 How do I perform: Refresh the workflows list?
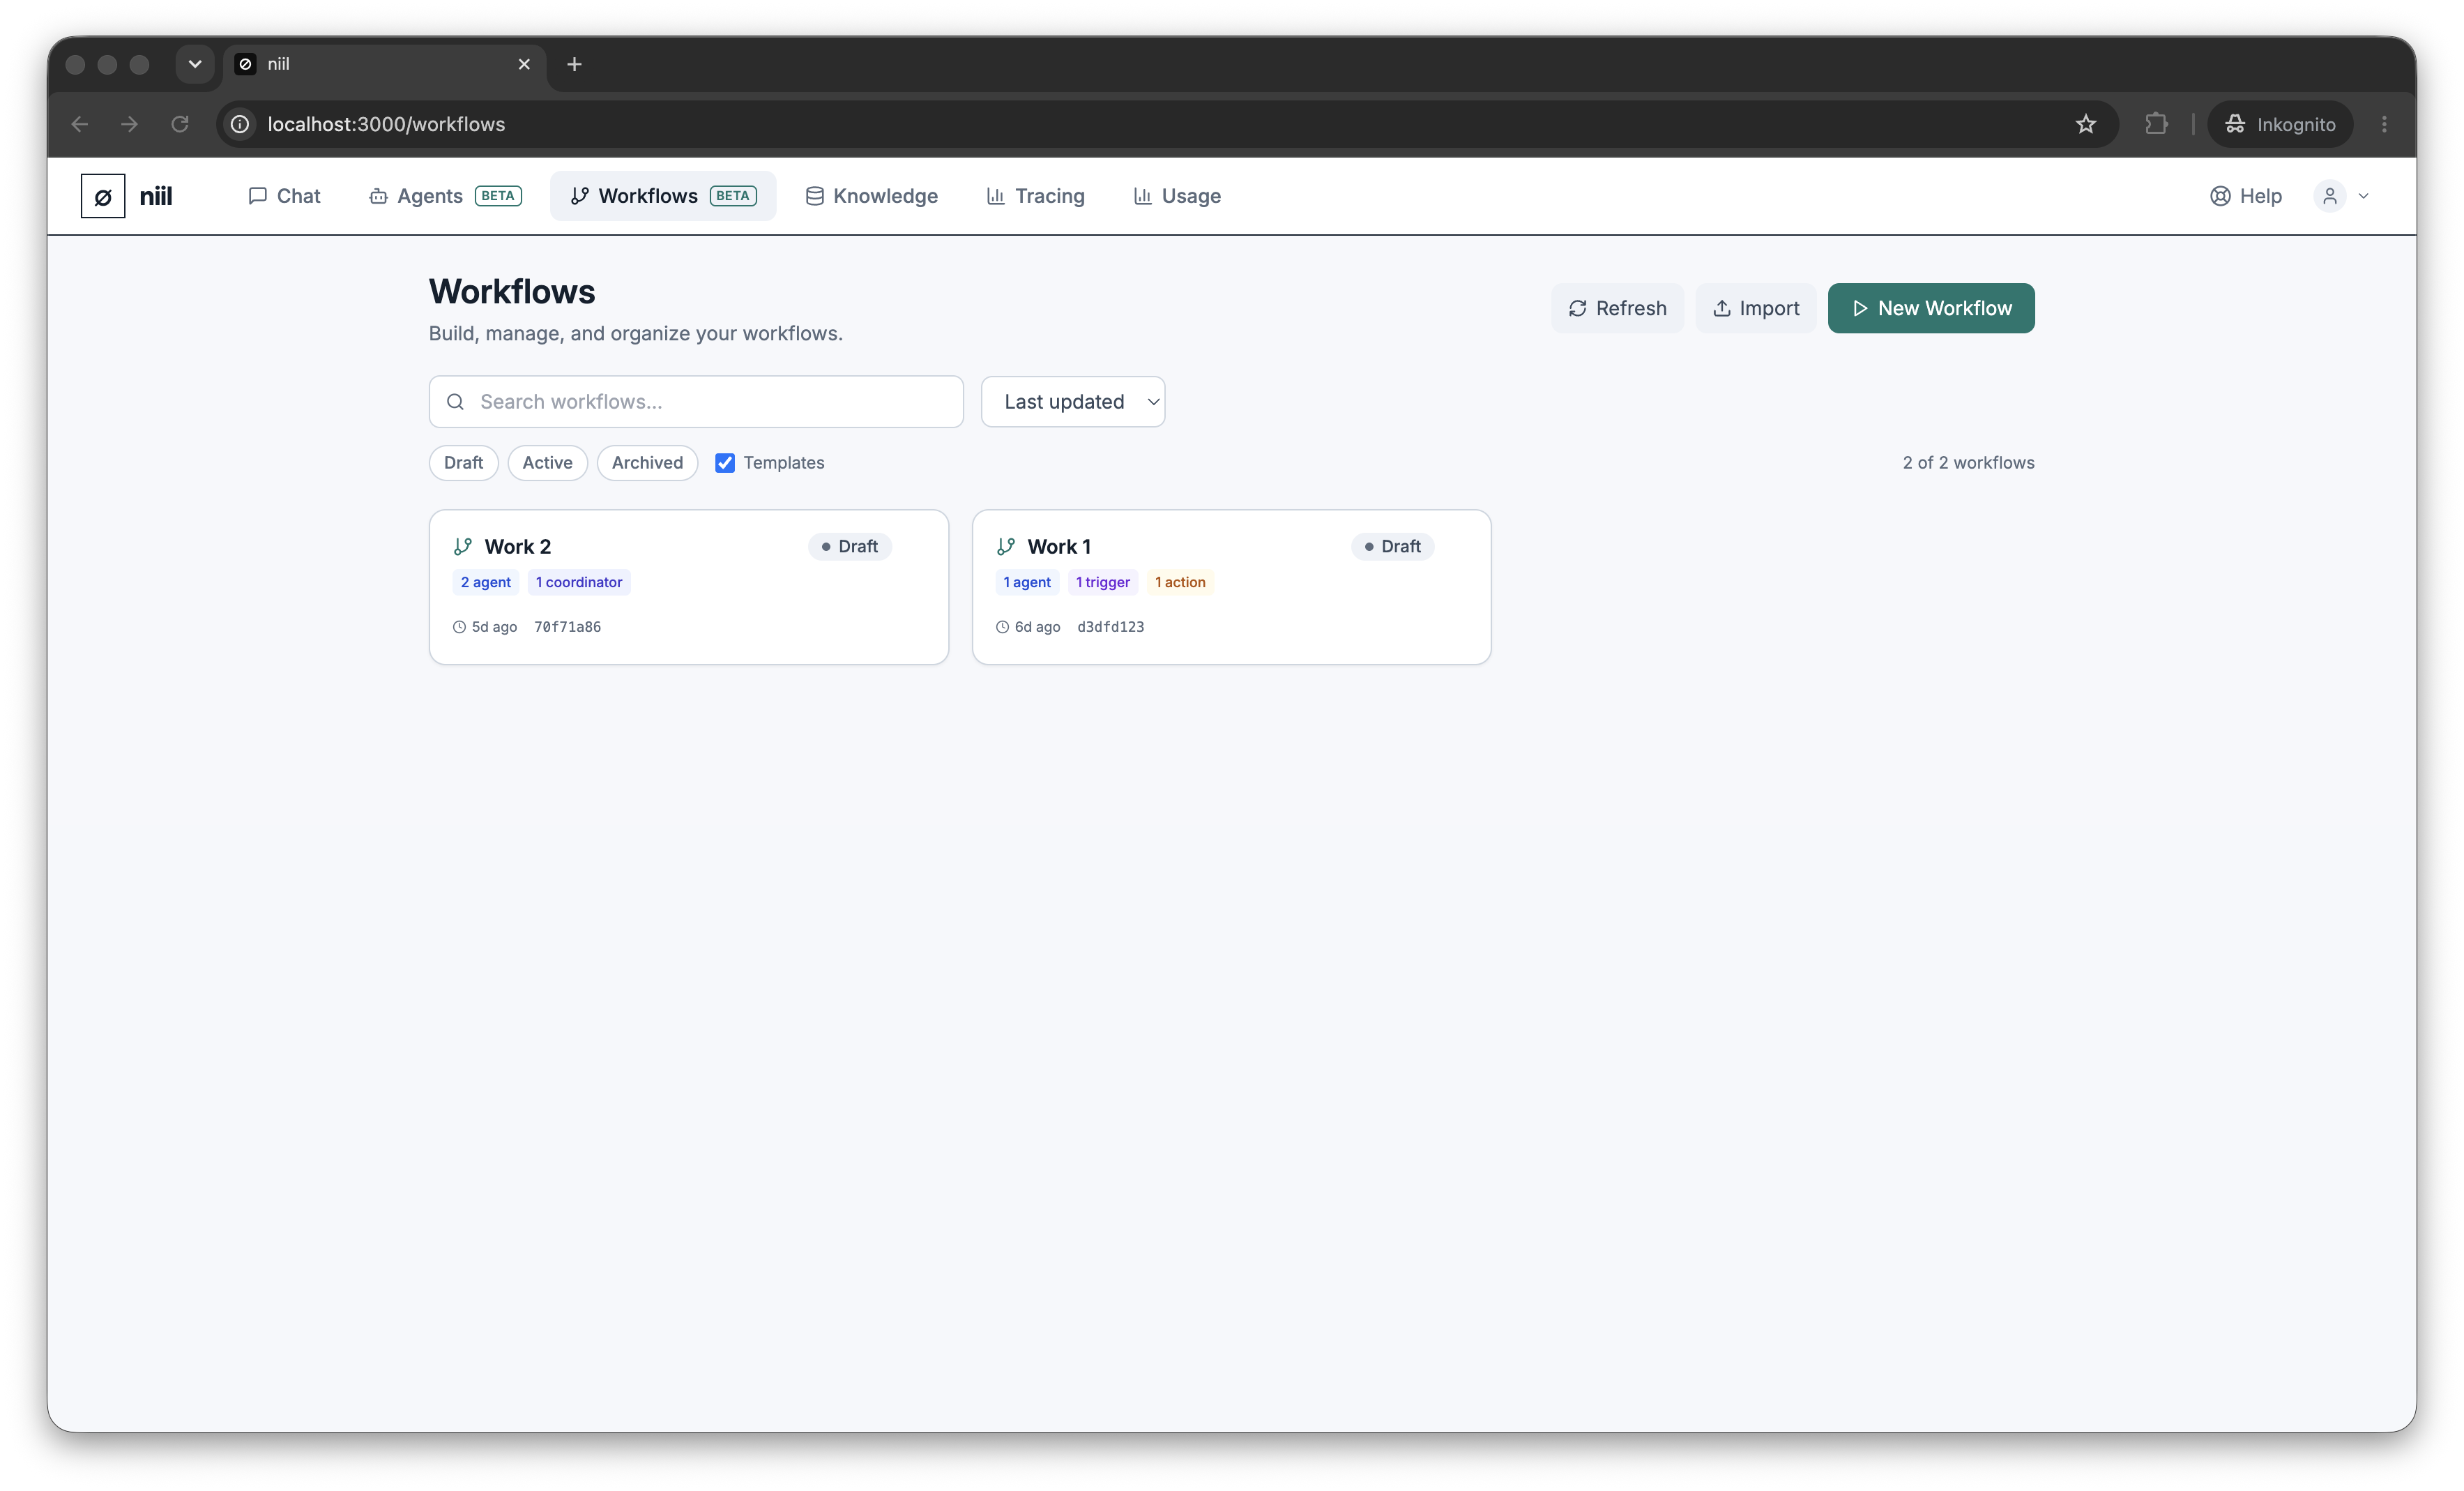(x=1617, y=308)
